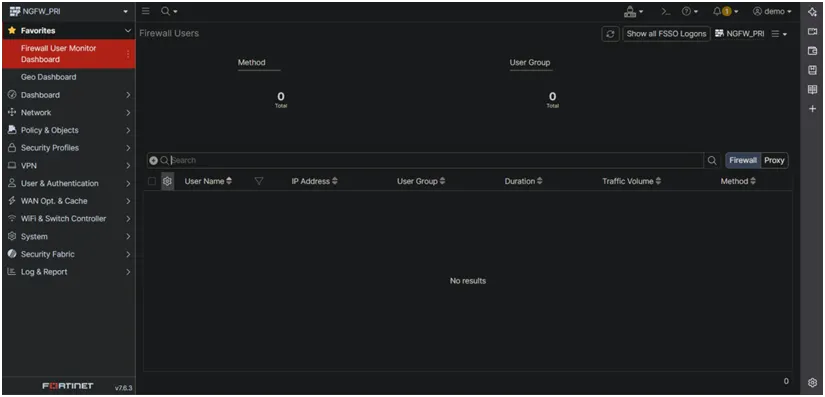The image size is (825, 397).
Task: Select Firewall User Monitor Dashboard
Action: point(69,54)
